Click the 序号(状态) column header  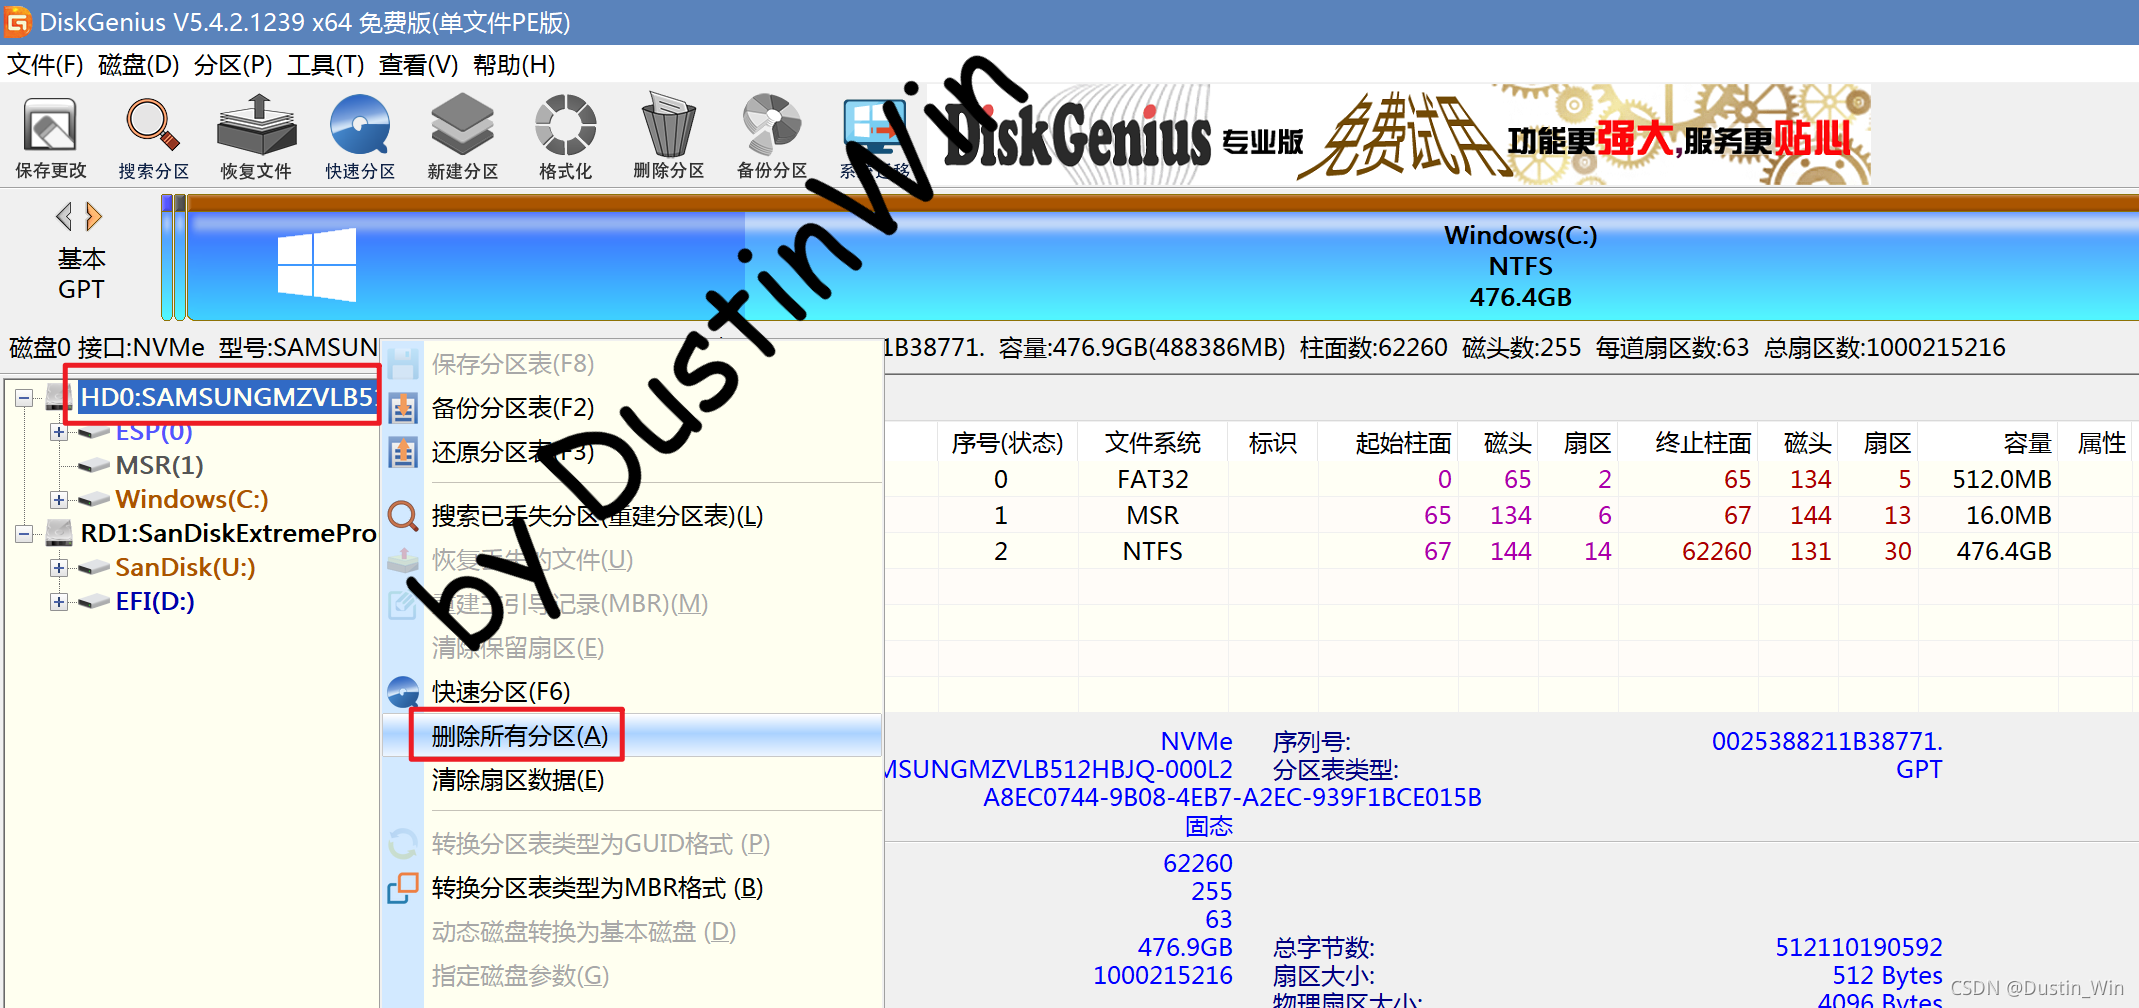point(1007,443)
